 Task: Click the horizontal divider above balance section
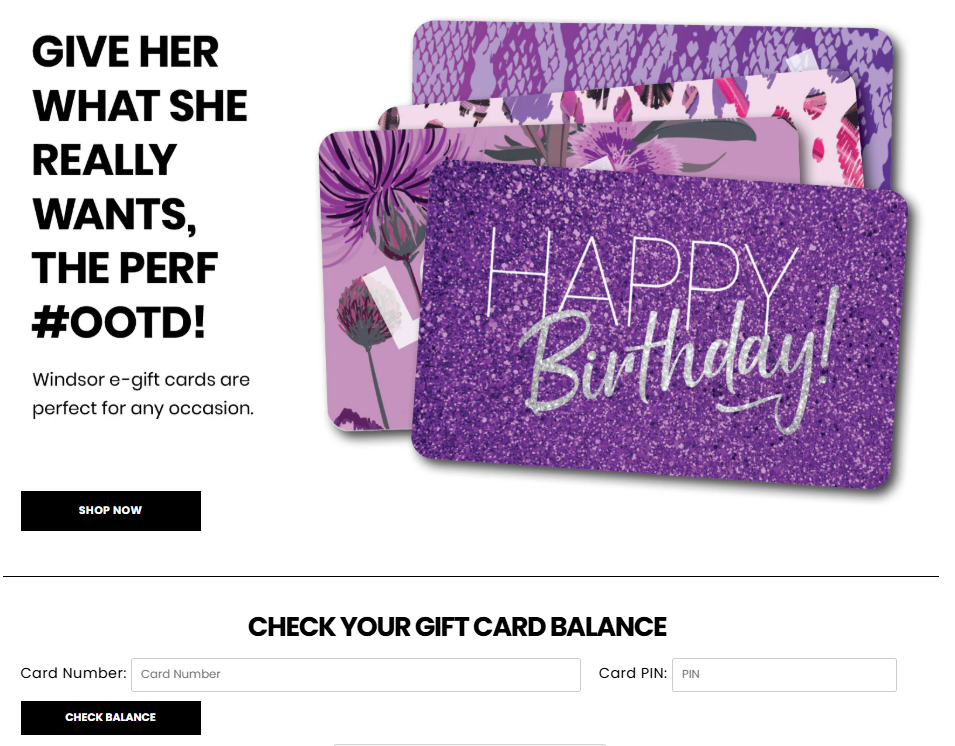tap(470, 577)
